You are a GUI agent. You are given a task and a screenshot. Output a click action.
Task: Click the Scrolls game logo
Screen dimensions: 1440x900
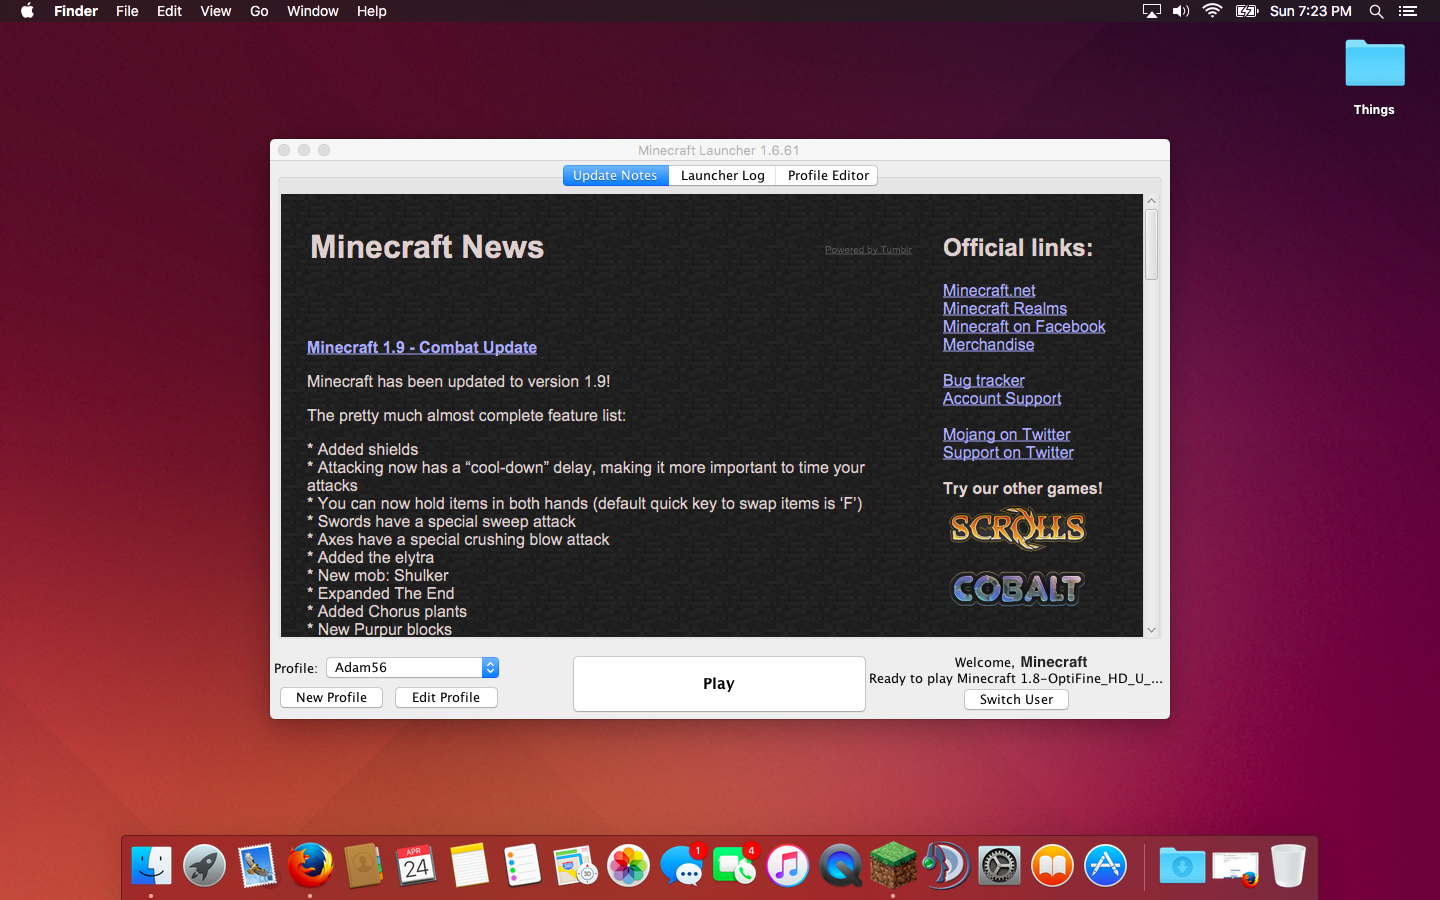coord(1018,528)
